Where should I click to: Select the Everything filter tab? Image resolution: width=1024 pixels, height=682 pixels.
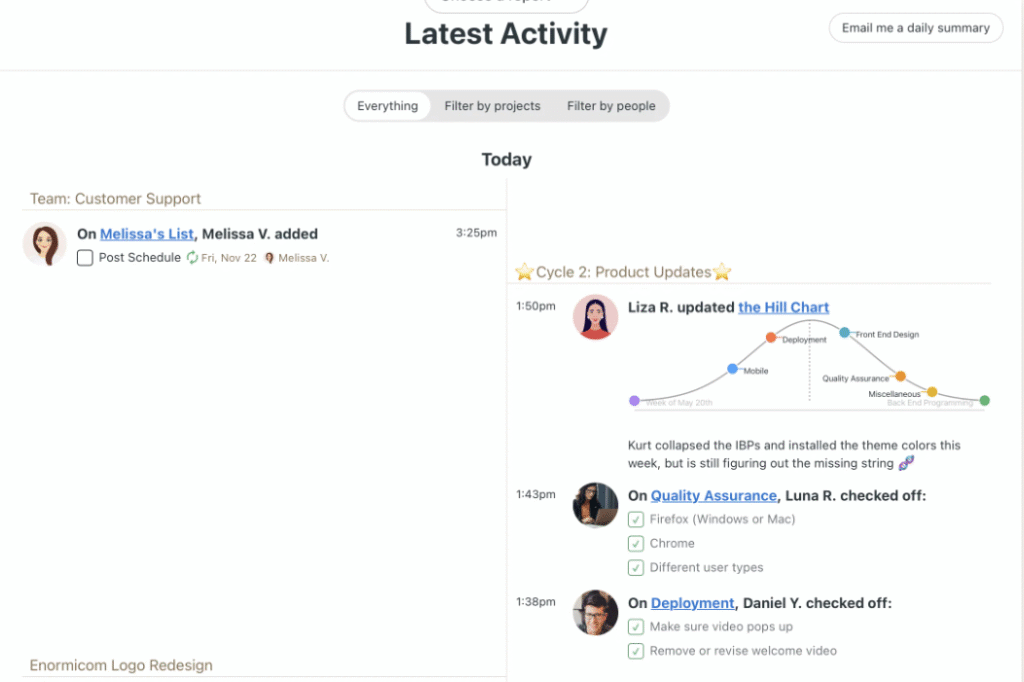click(387, 106)
